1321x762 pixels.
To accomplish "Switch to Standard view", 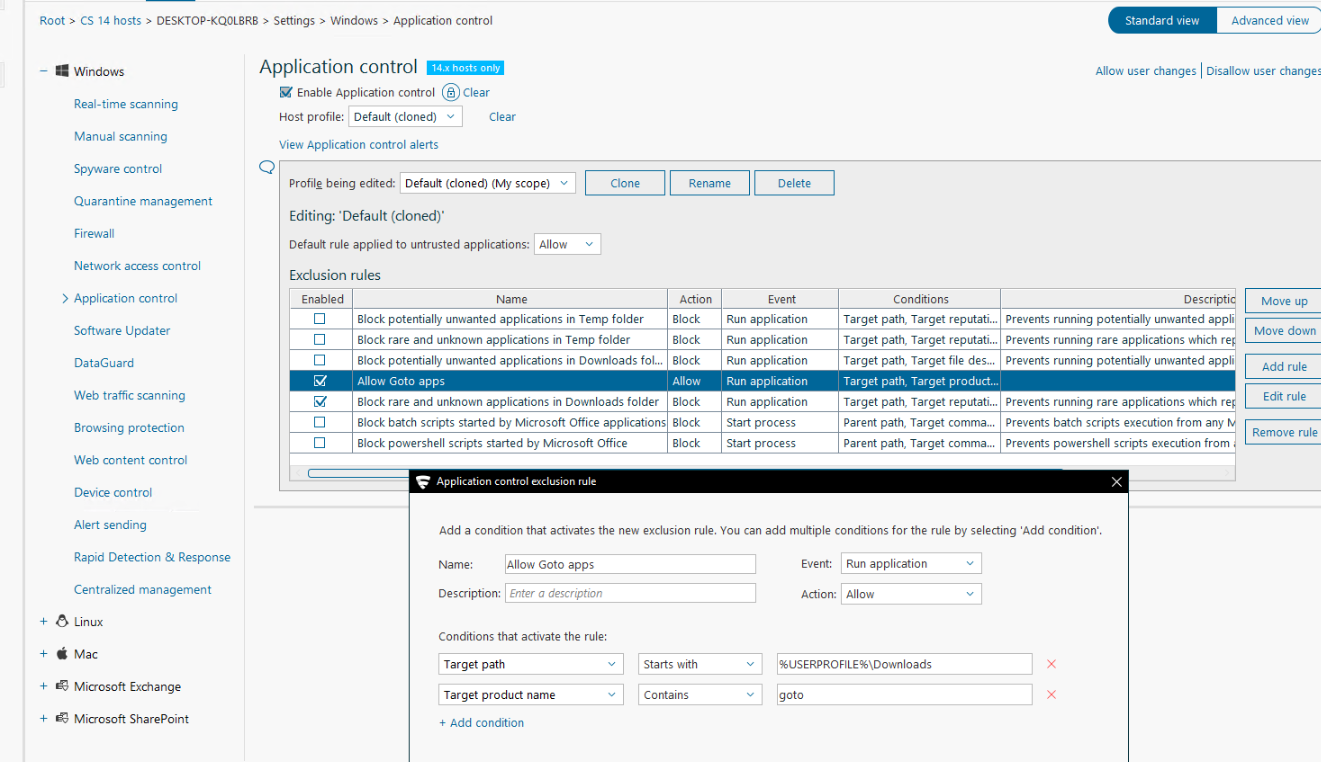I will pyautogui.click(x=1162, y=21).
